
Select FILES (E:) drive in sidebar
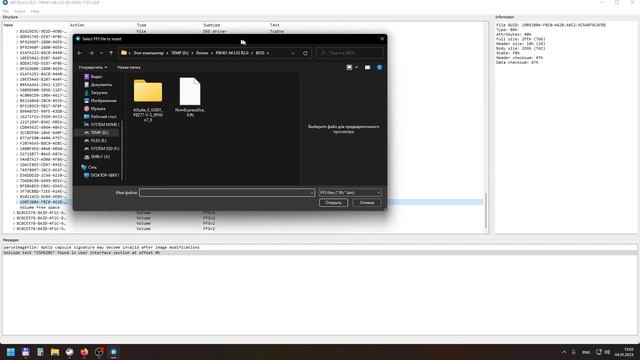pyautogui.click(x=98, y=140)
